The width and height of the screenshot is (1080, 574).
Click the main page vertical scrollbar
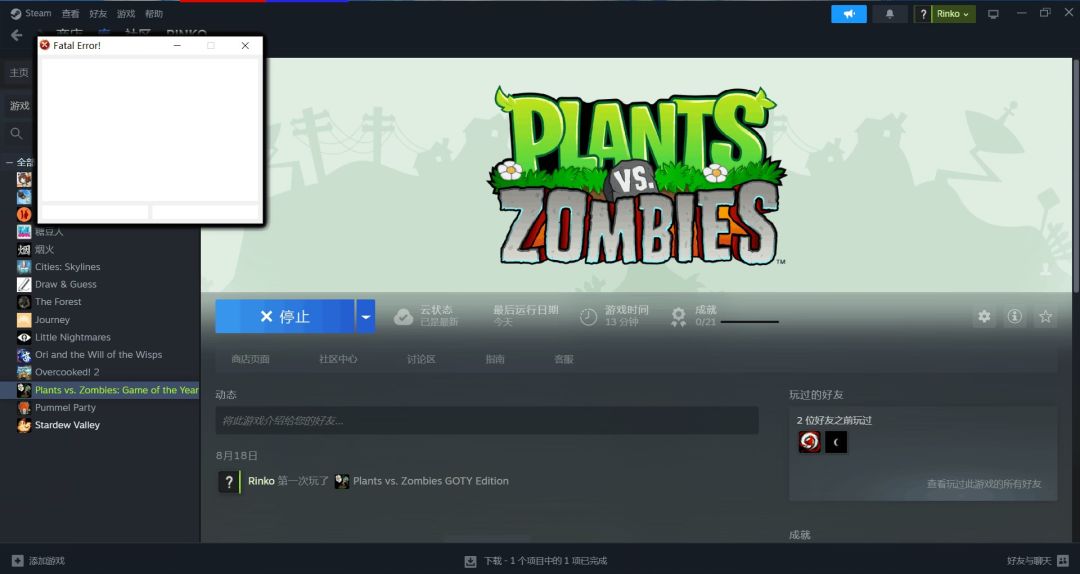pyautogui.click(x=1075, y=174)
